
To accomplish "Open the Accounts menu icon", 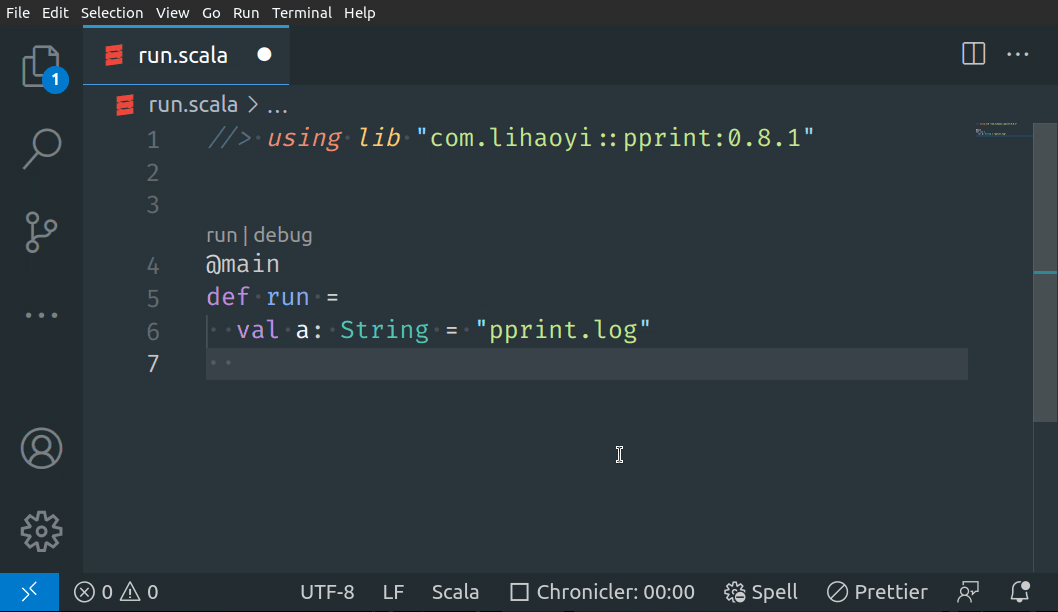I will [41, 449].
